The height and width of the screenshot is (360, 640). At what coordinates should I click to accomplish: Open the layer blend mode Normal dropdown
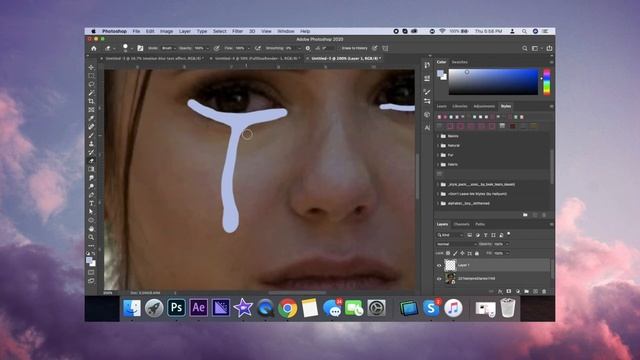coord(456,244)
